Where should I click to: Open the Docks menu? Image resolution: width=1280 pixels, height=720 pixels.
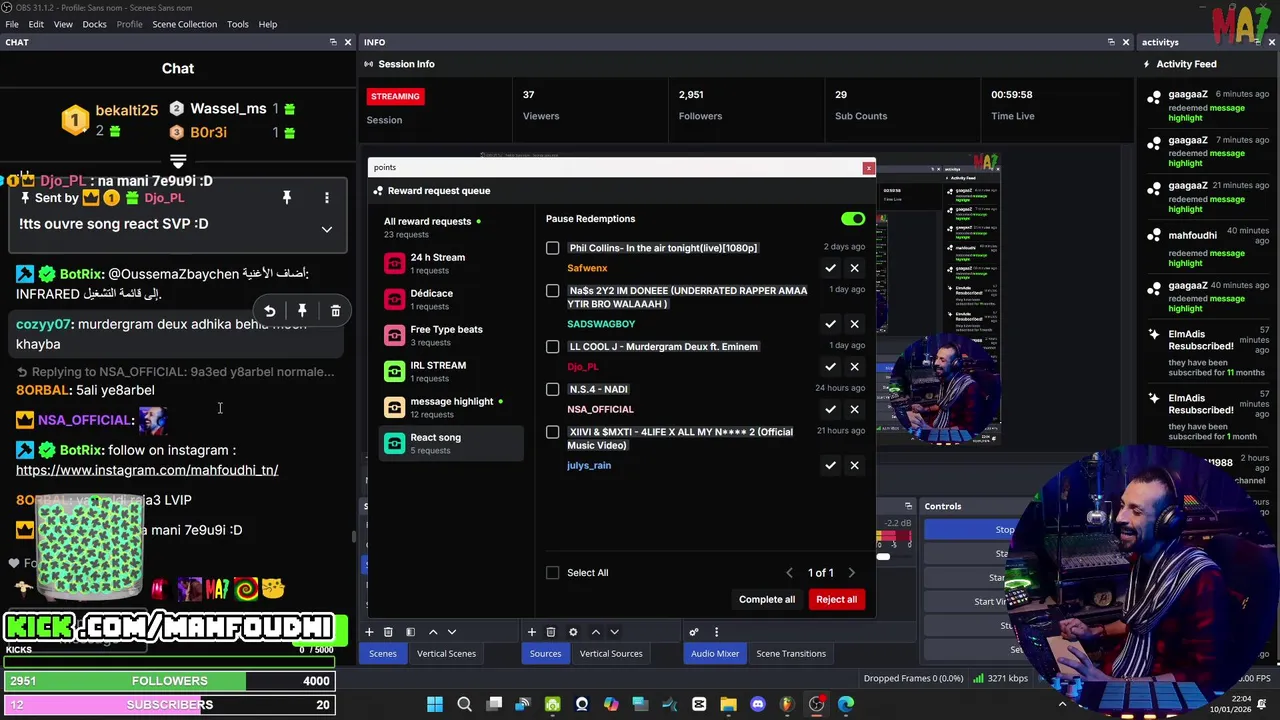(x=94, y=24)
